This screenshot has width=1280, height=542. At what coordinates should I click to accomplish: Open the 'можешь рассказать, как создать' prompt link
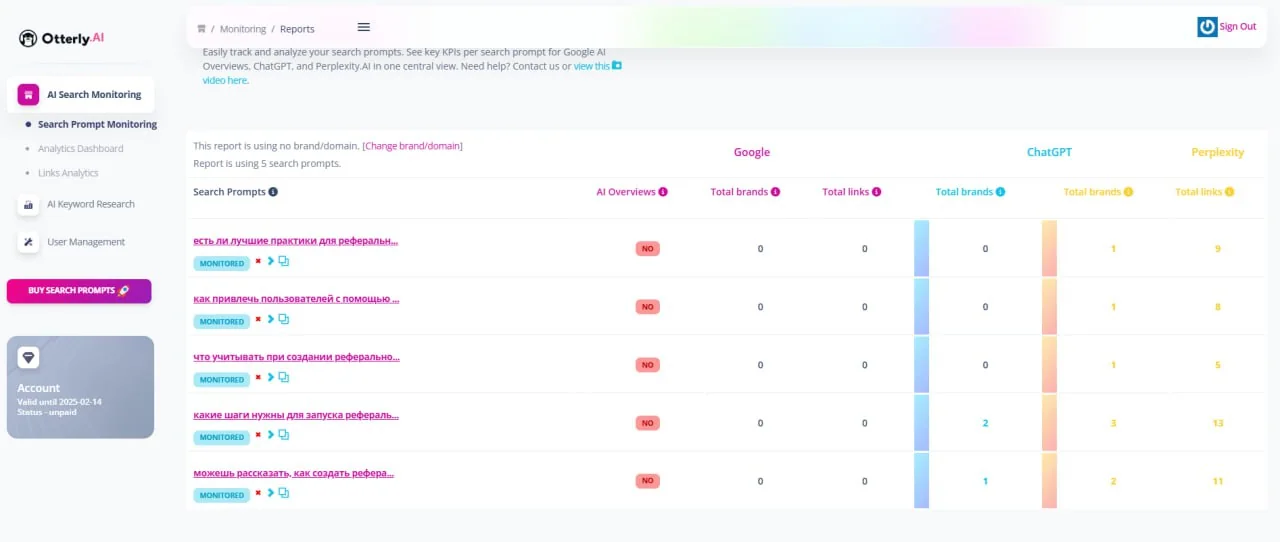click(293, 473)
